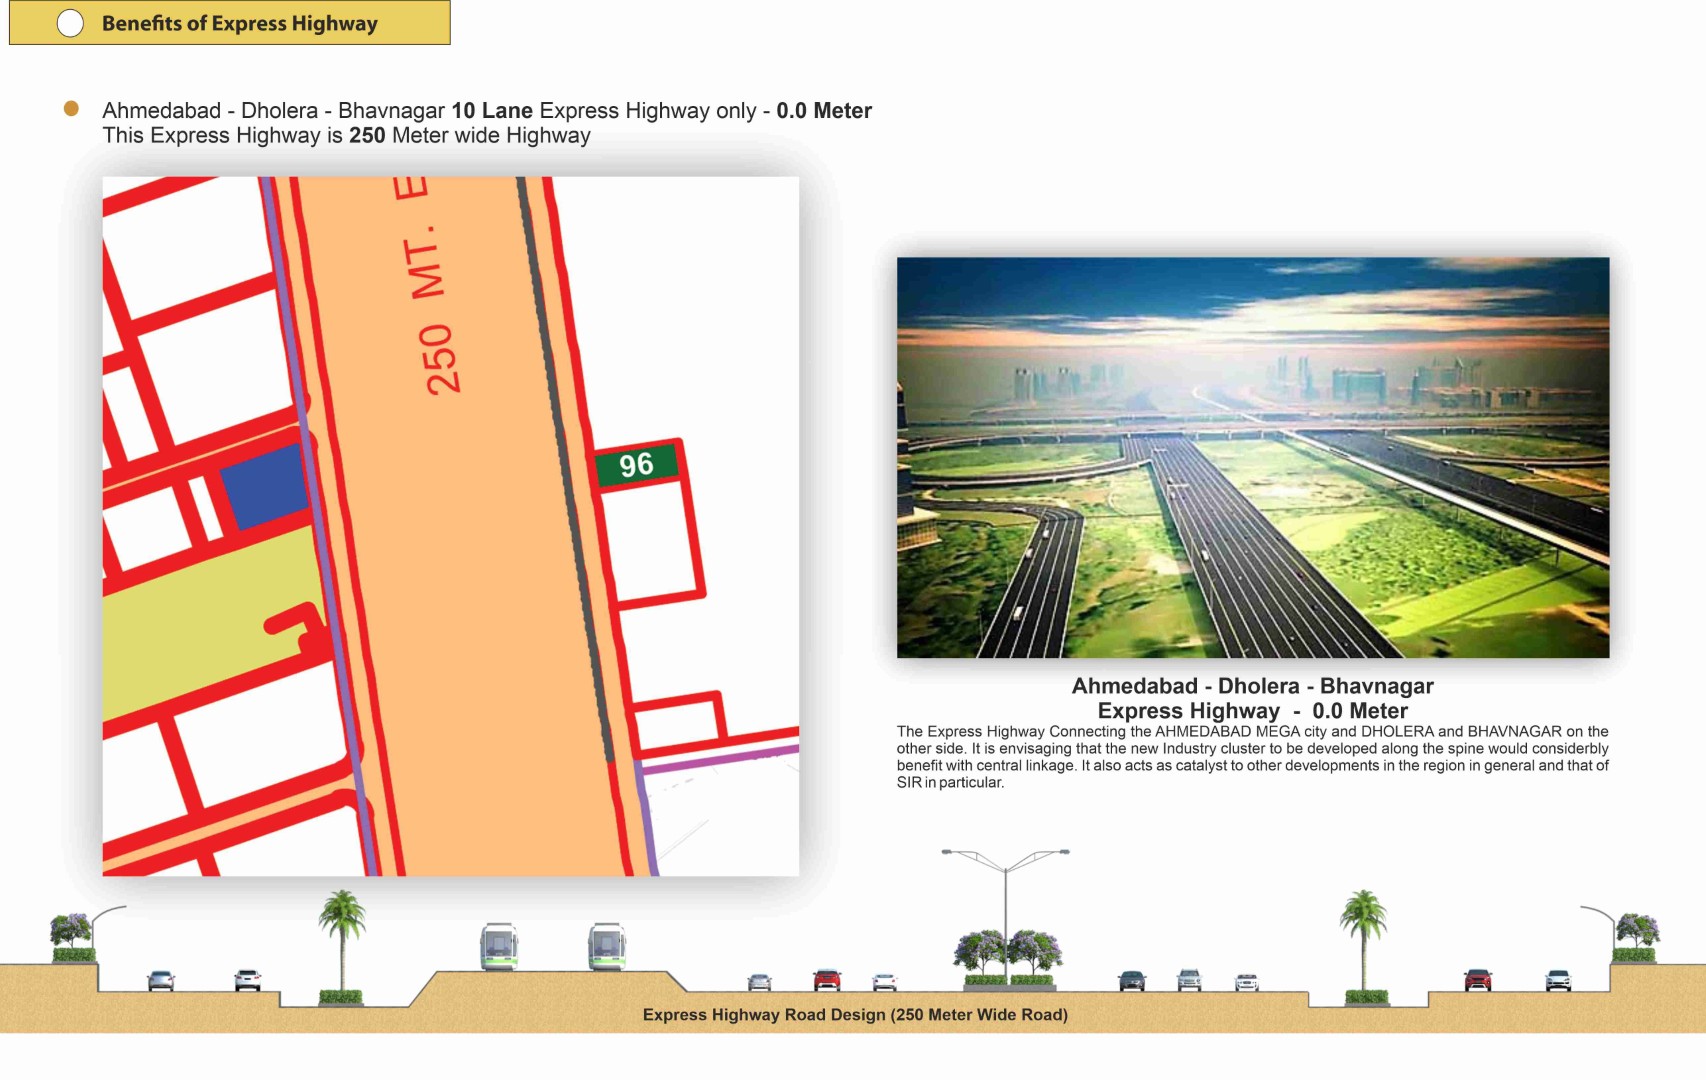The height and width of the screenshot is (1080, 1706).
Task: Click the green '96' plot label on map
Action: (x=636, y=465)
